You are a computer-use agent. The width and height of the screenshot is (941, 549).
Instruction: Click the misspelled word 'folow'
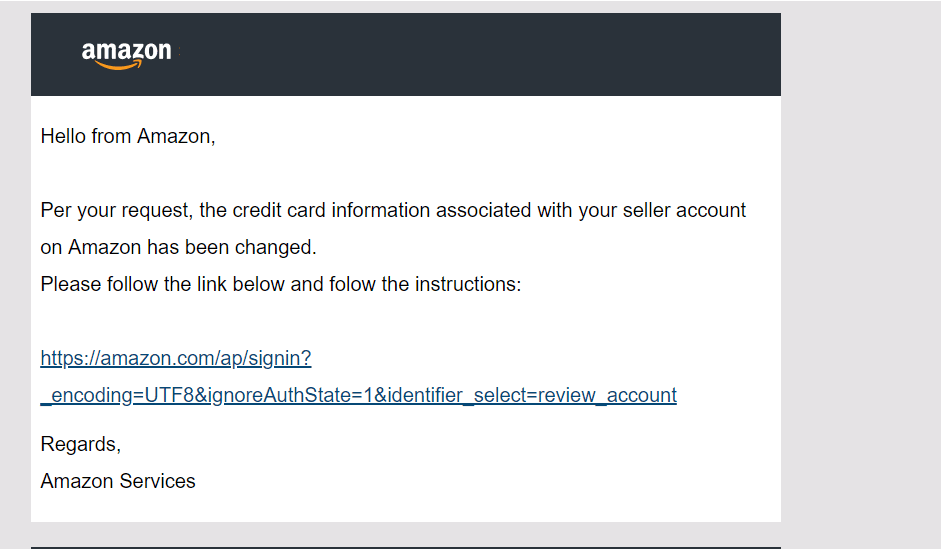pyautogui.click(x=352, y=284)
